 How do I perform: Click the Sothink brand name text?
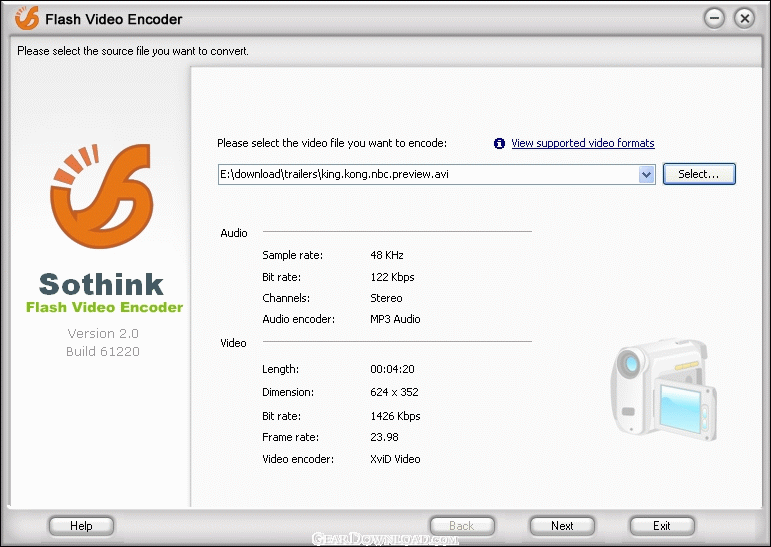pos(101,284)
